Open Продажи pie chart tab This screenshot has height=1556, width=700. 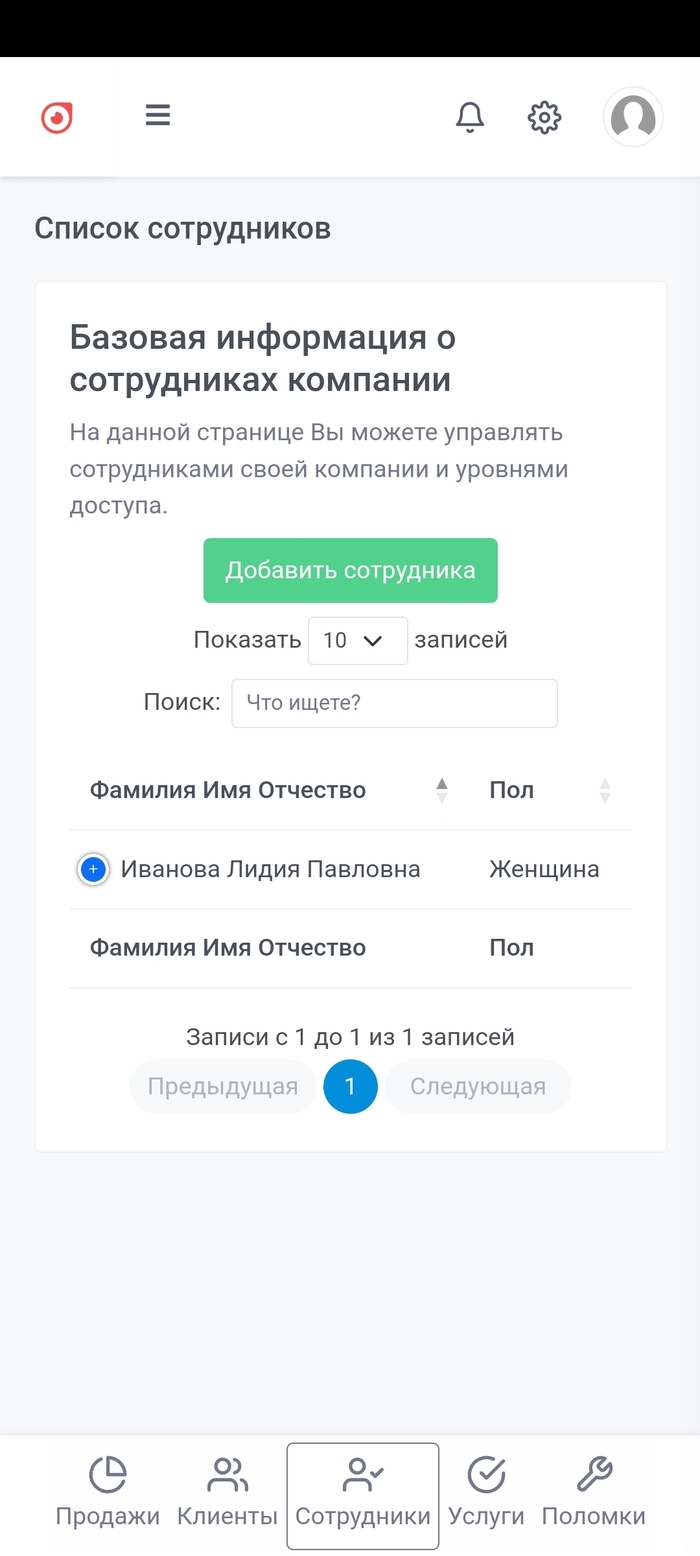pos(108,1492)
